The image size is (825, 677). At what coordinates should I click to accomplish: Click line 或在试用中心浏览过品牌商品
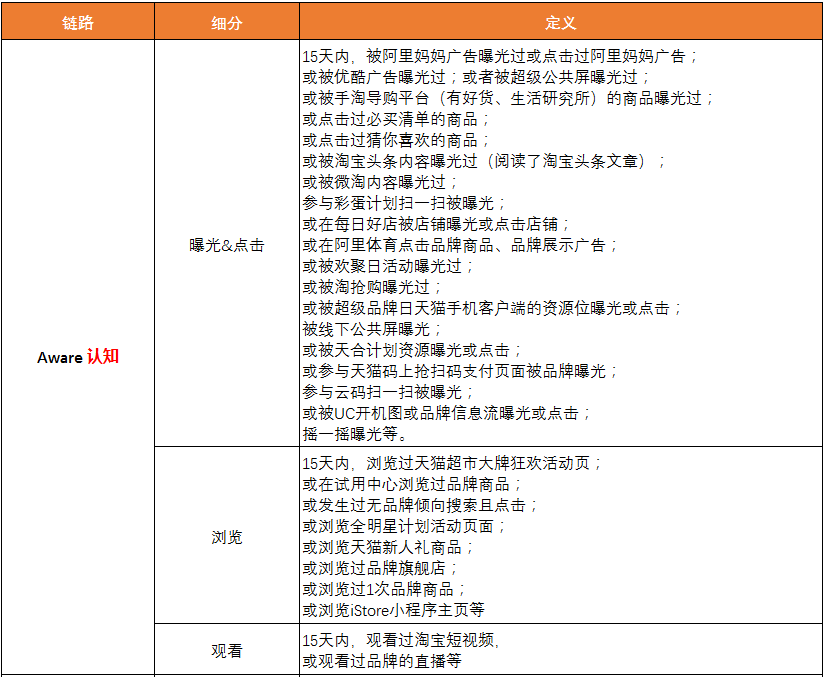click(412, 484)
